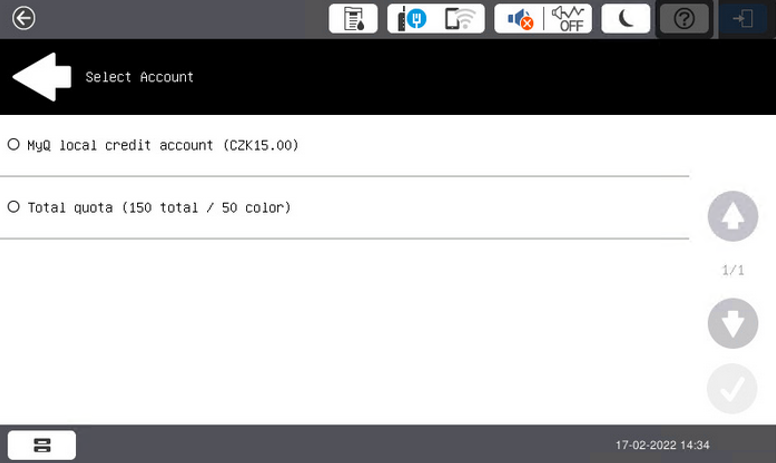Click the log out door icon

743,19
